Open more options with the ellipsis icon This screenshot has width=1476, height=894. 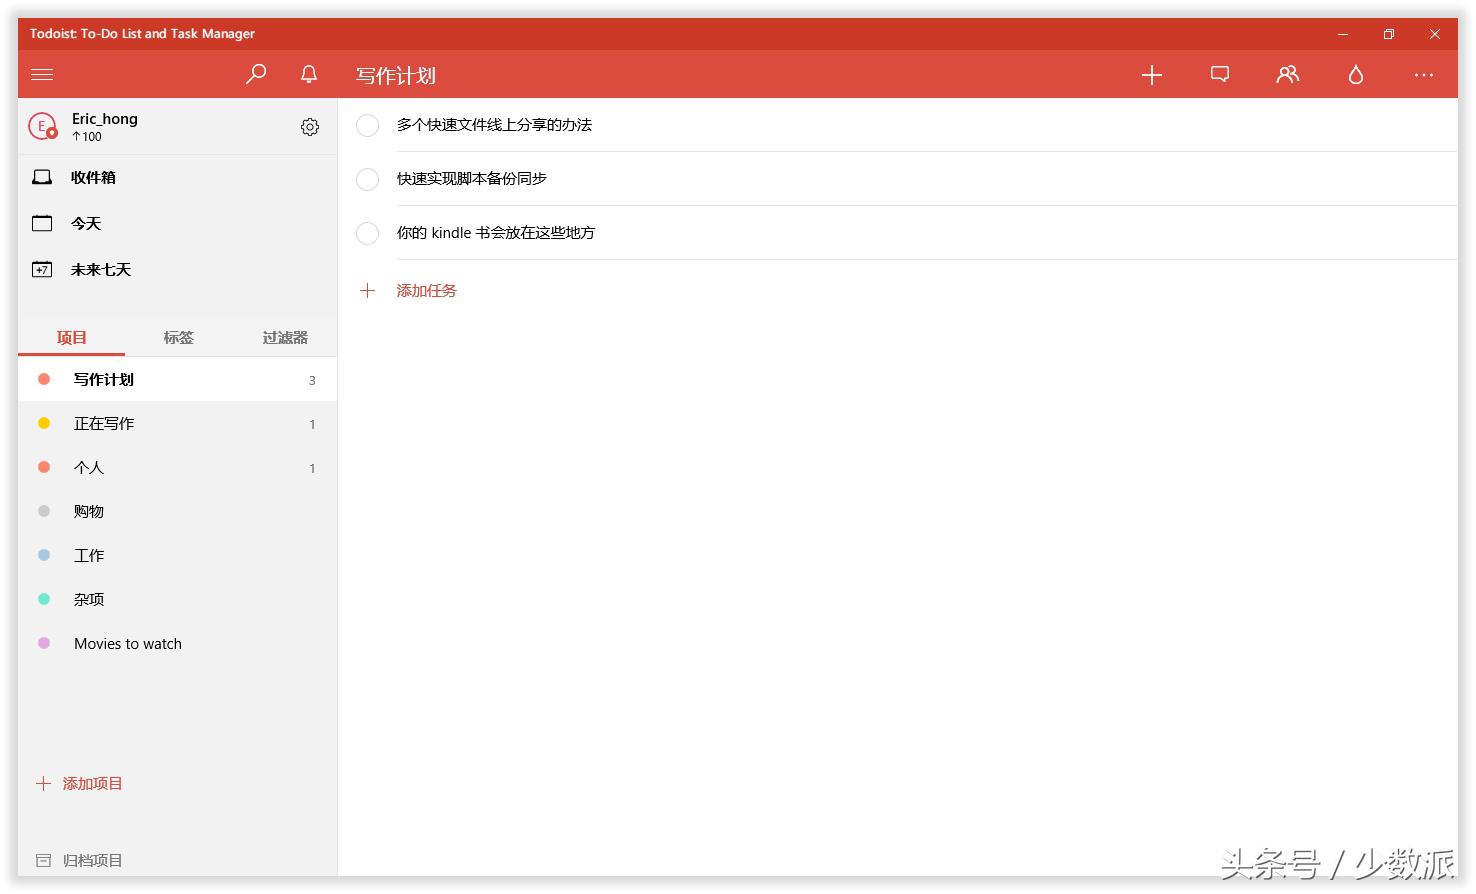coord(1423,74)
